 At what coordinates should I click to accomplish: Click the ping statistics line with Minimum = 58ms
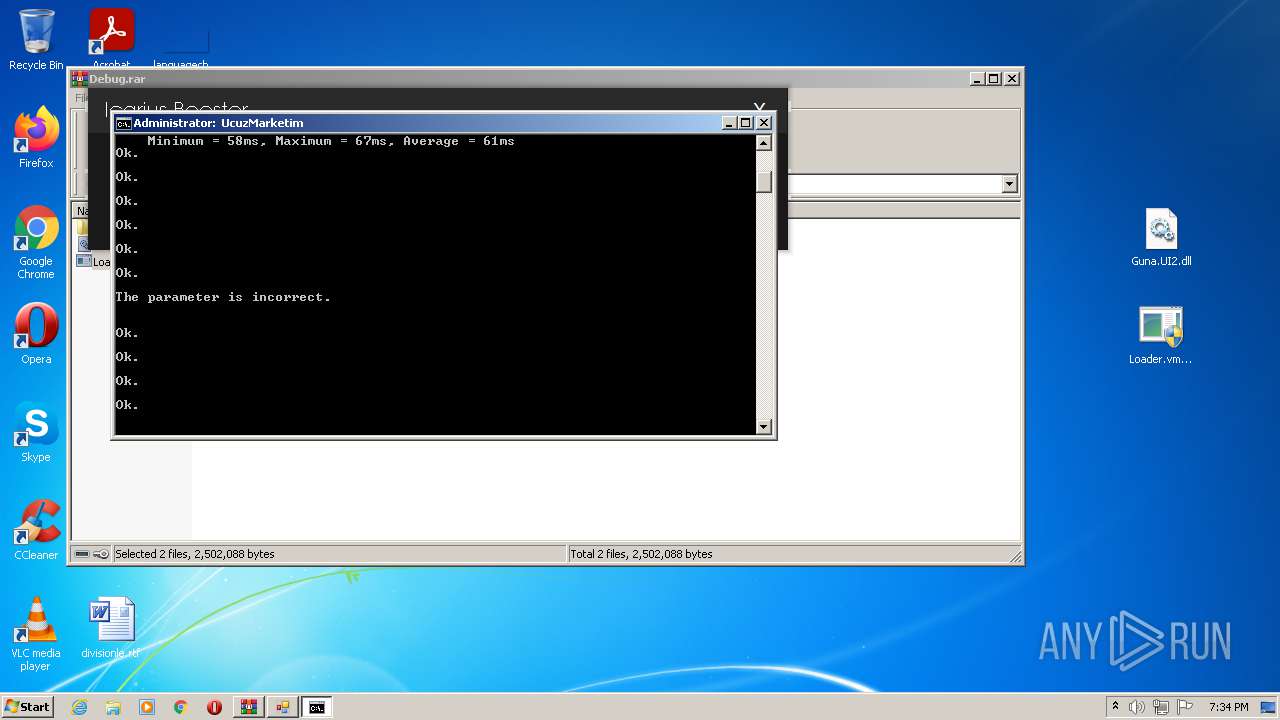(x=331, y=141)
